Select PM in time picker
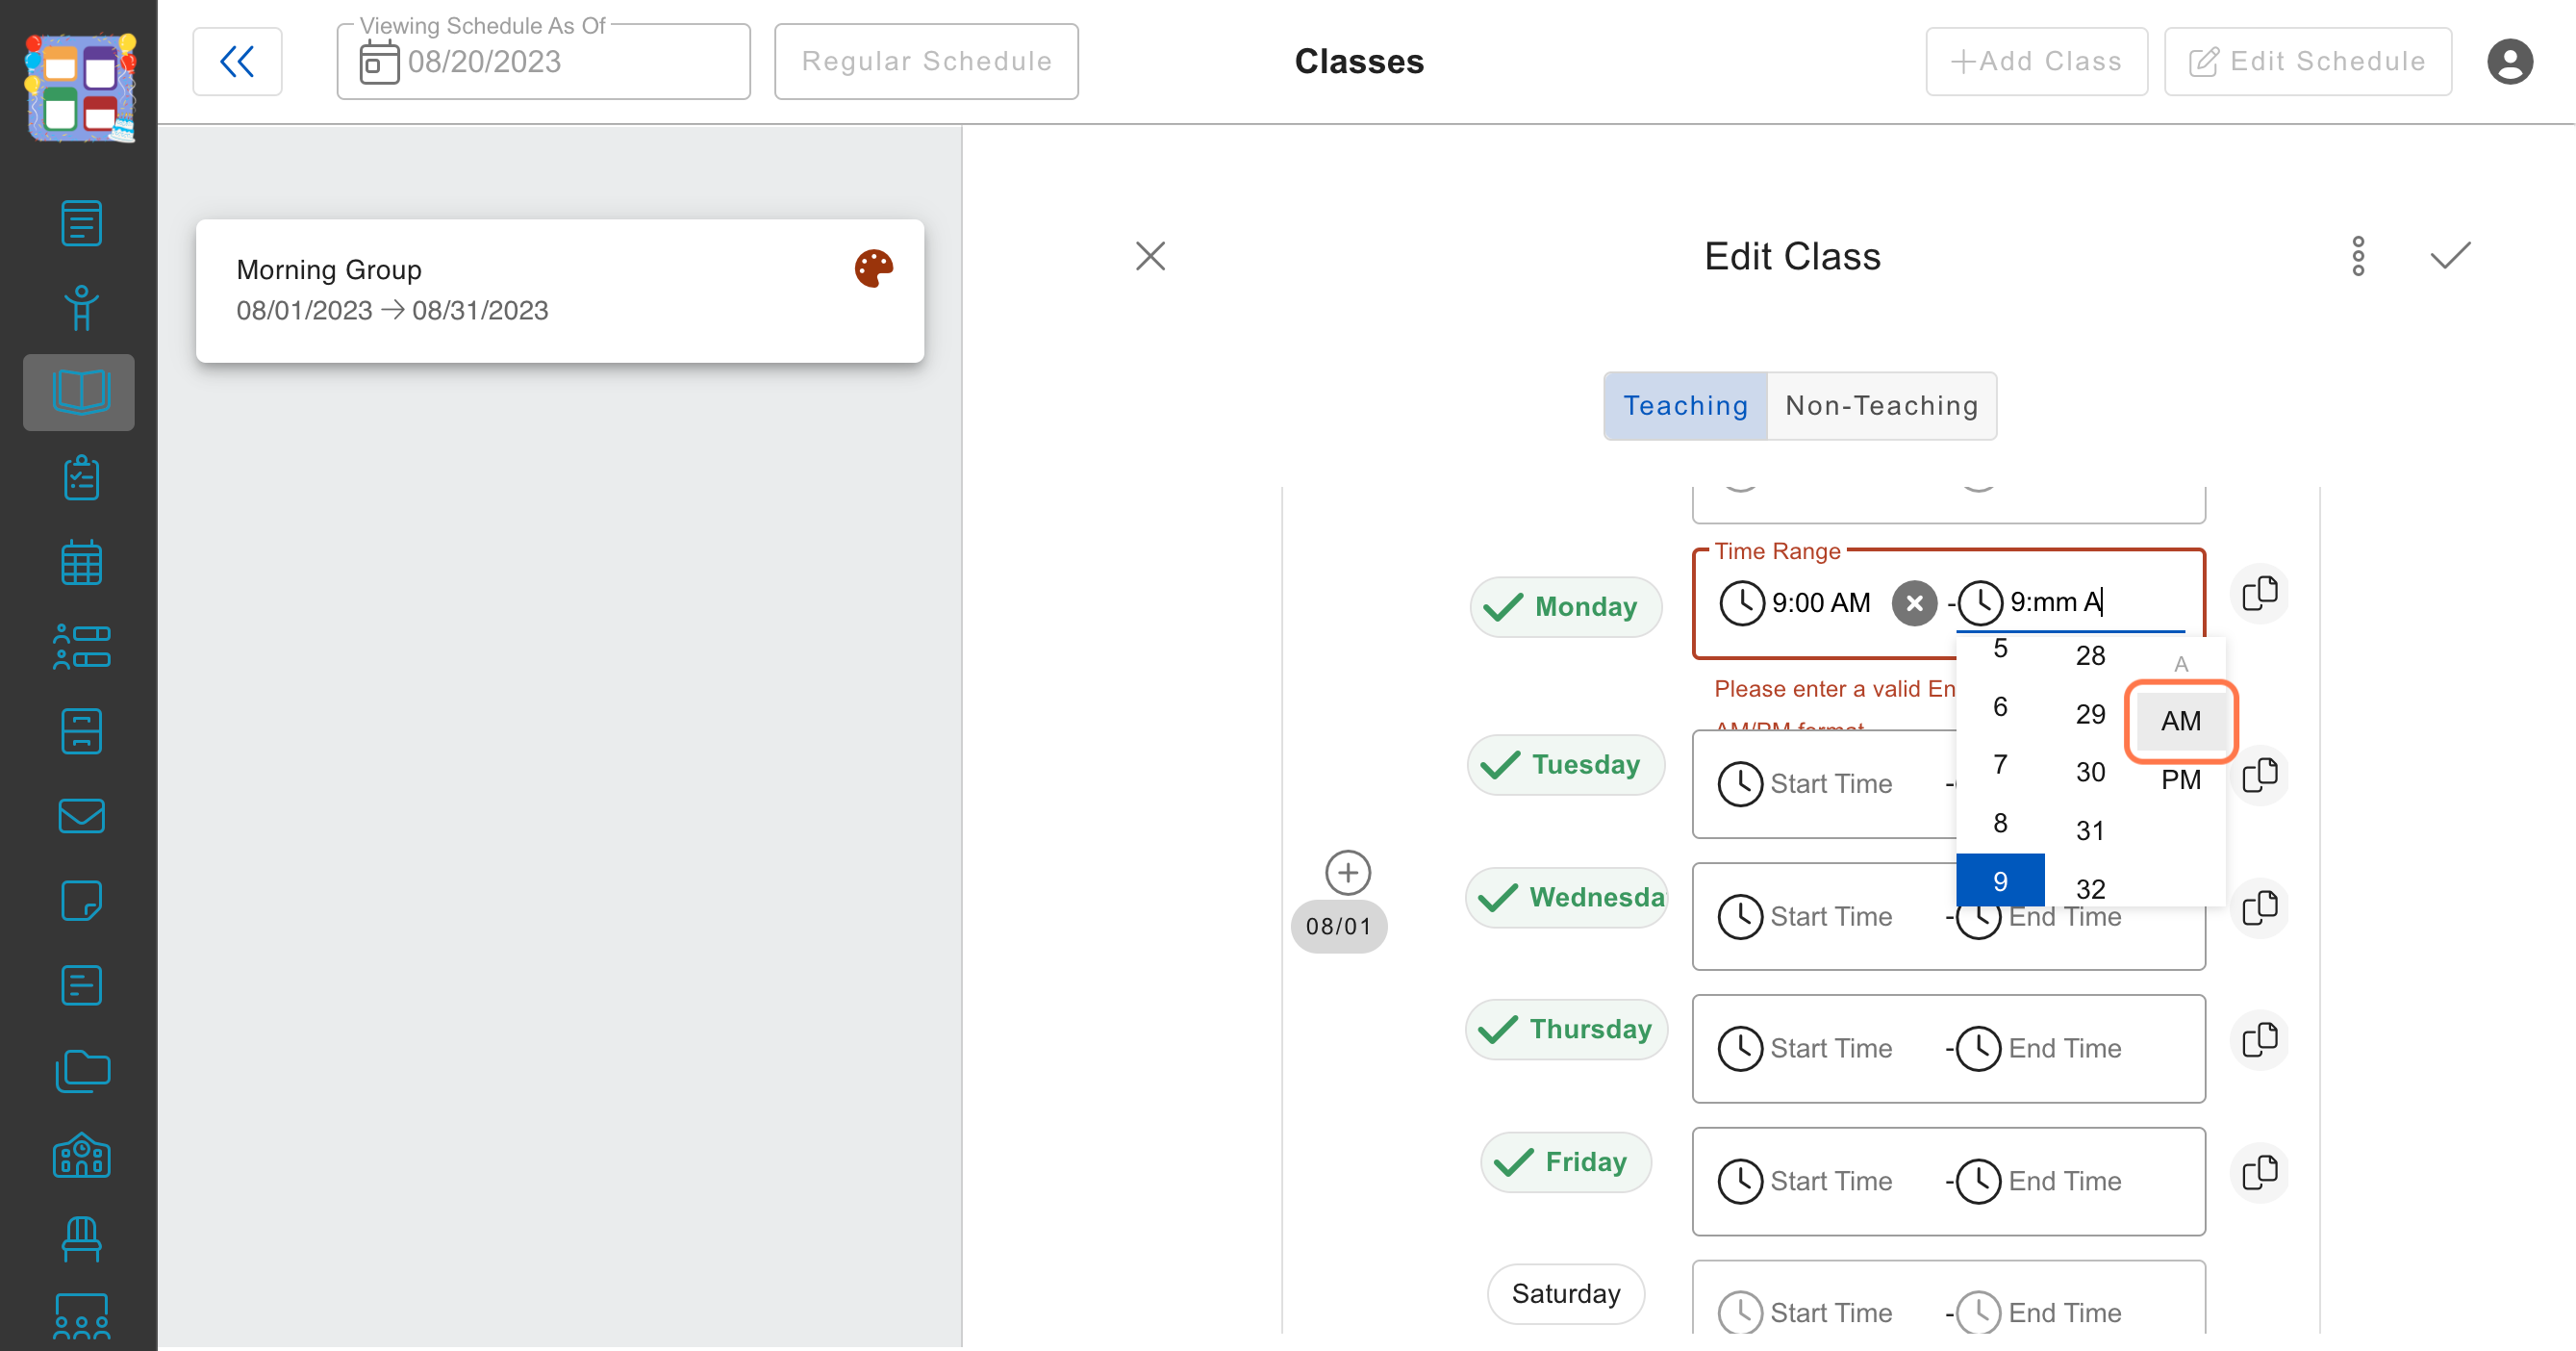2576x1351 pixels. (2180, 780)
